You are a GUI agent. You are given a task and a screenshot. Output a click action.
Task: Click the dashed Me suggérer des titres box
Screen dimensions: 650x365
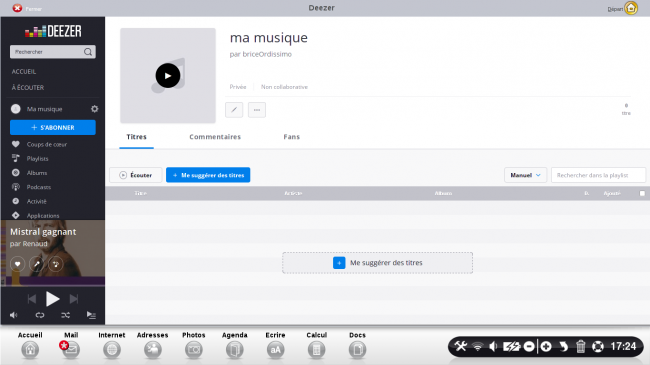[x=377, y=263]
